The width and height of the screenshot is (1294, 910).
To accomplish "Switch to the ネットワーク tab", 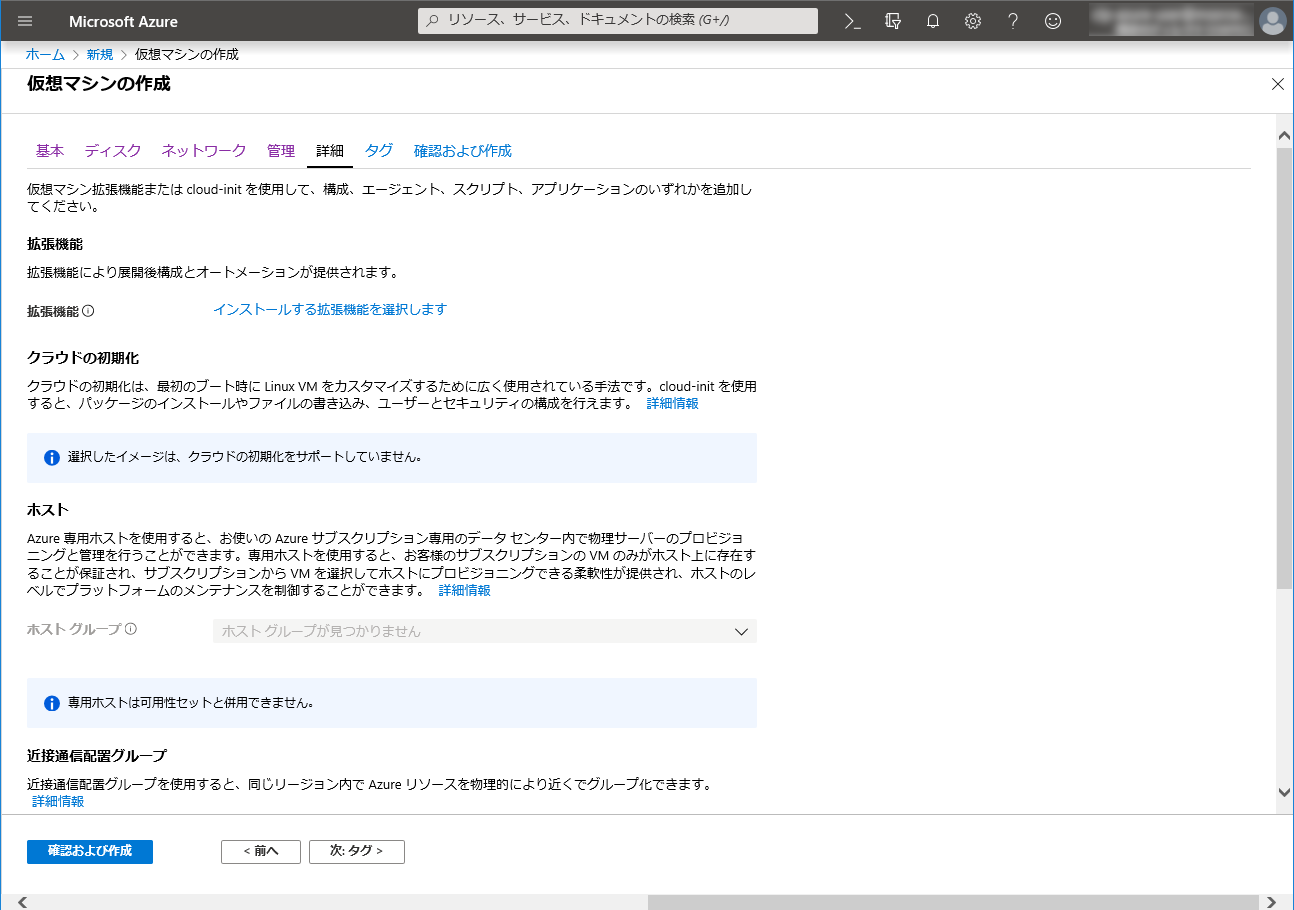I will 204,151.
